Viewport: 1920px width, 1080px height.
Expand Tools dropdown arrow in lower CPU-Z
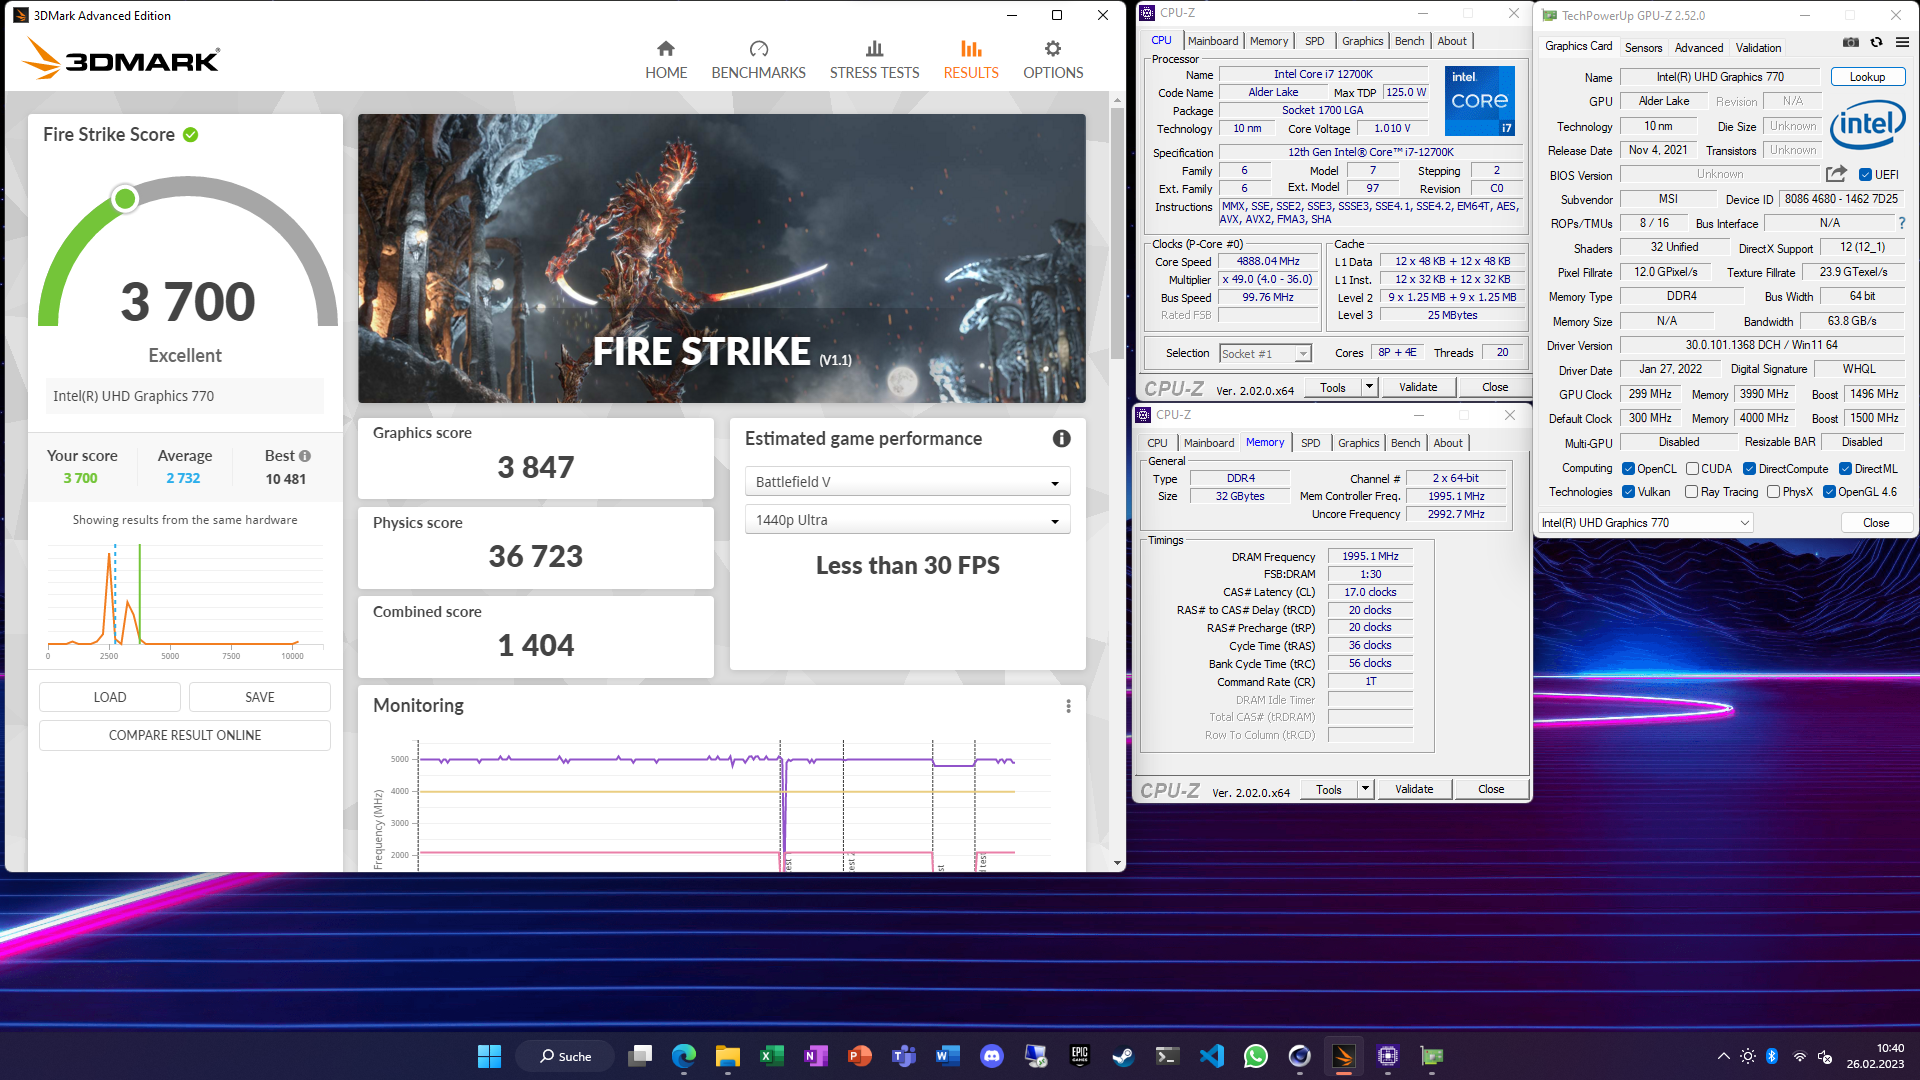[1365, 789]
